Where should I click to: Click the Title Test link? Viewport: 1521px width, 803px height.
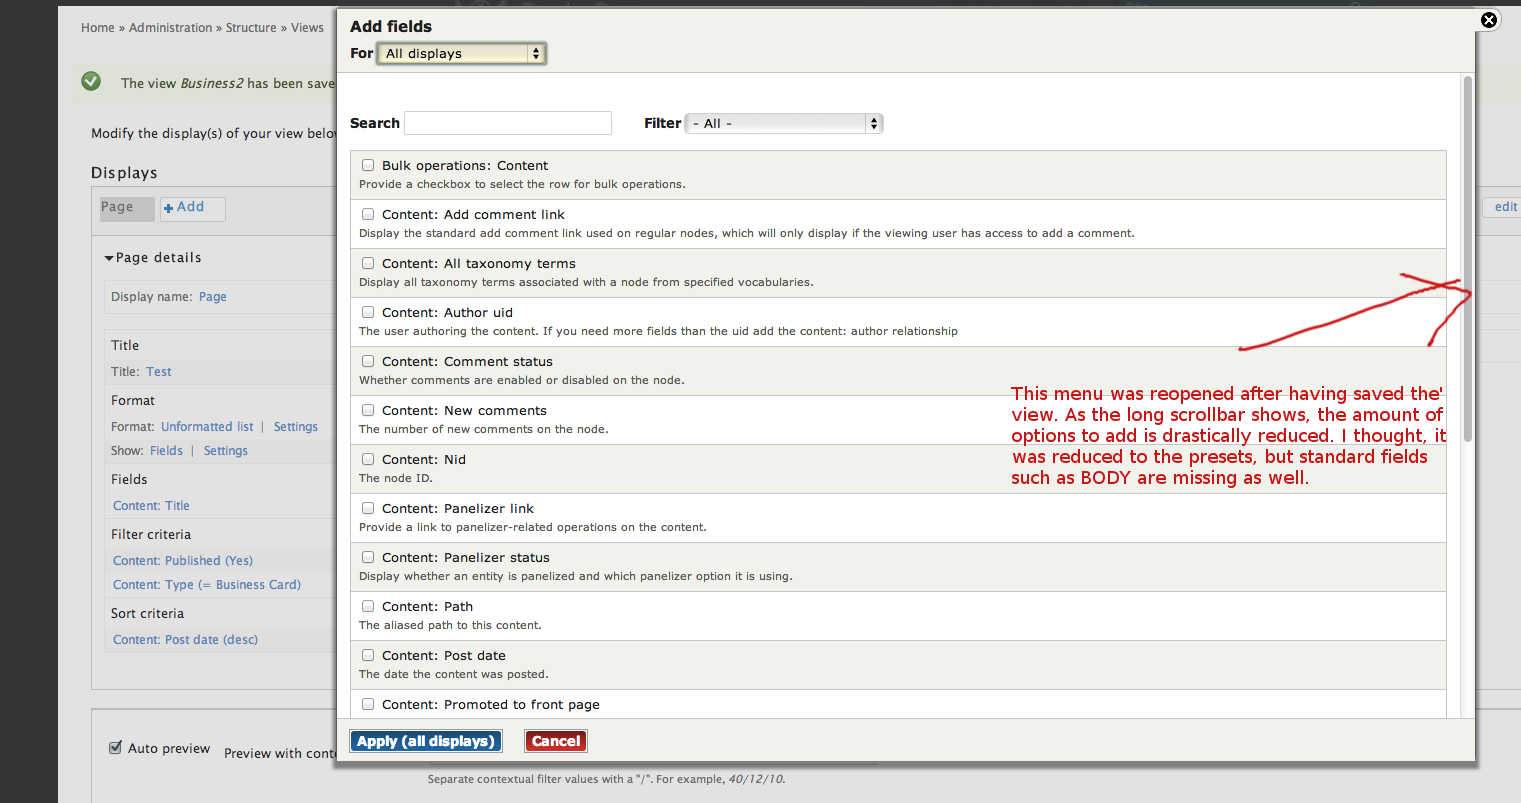tap(159, 372)
